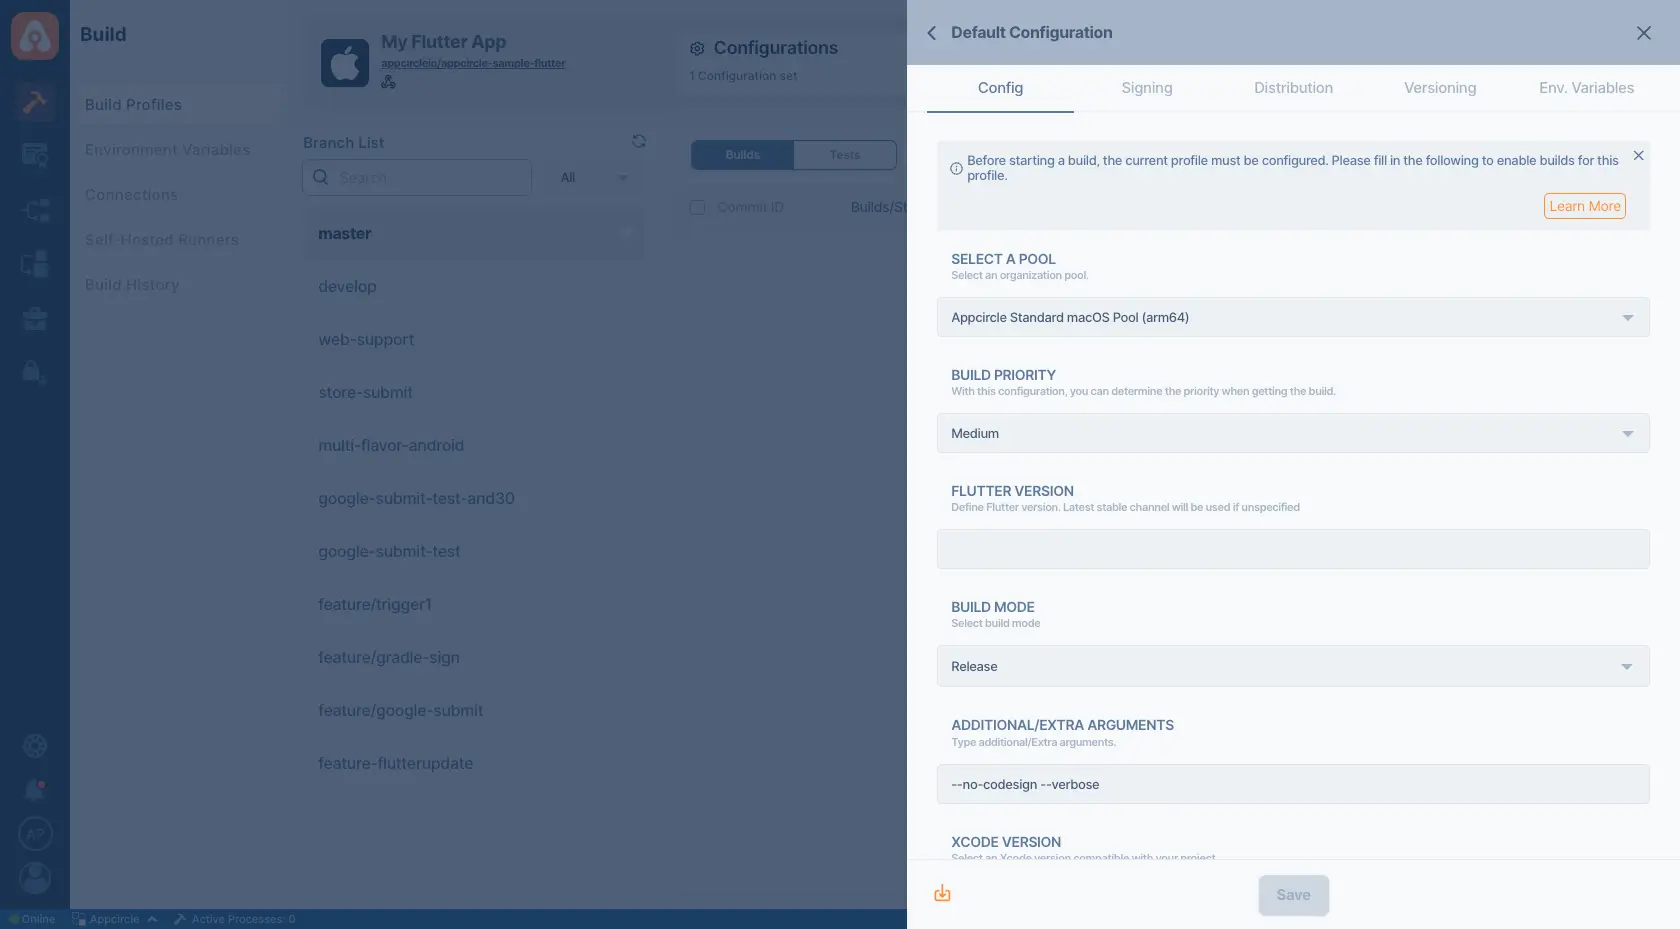Expand the Appcircle status bar menu
Image resolution: width=1680 pixels, height=929 pixels.
(114, 919)
